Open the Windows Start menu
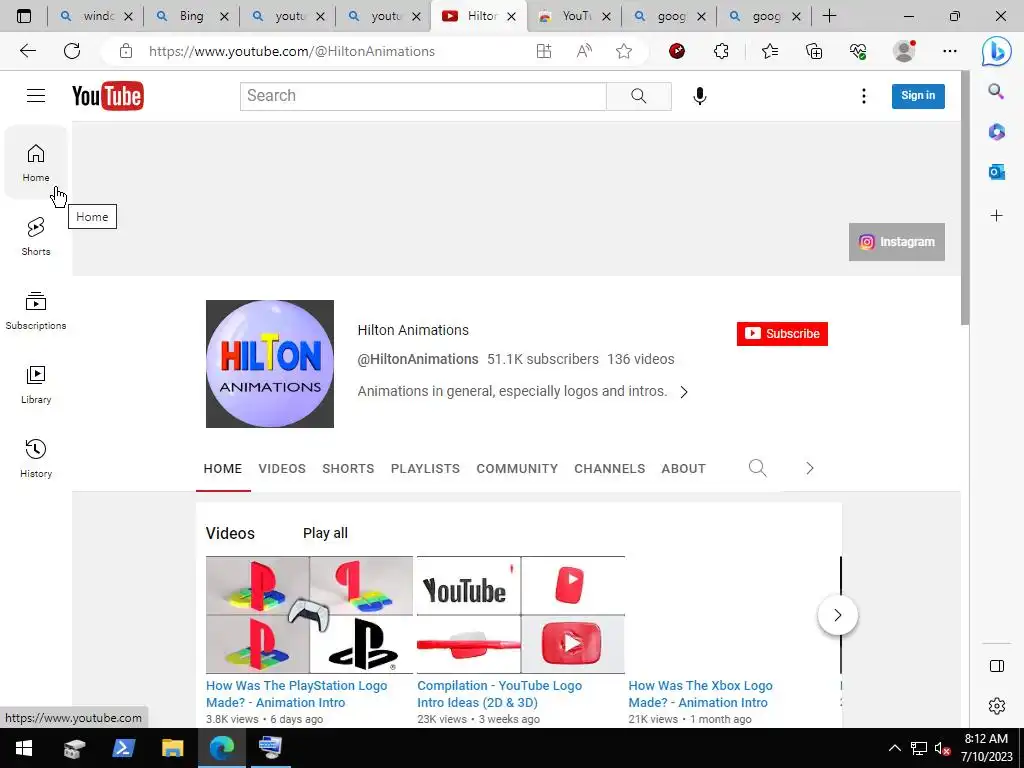Image resolution: width=1024 pixels, height=768 pixels. (x=24, y=748)
